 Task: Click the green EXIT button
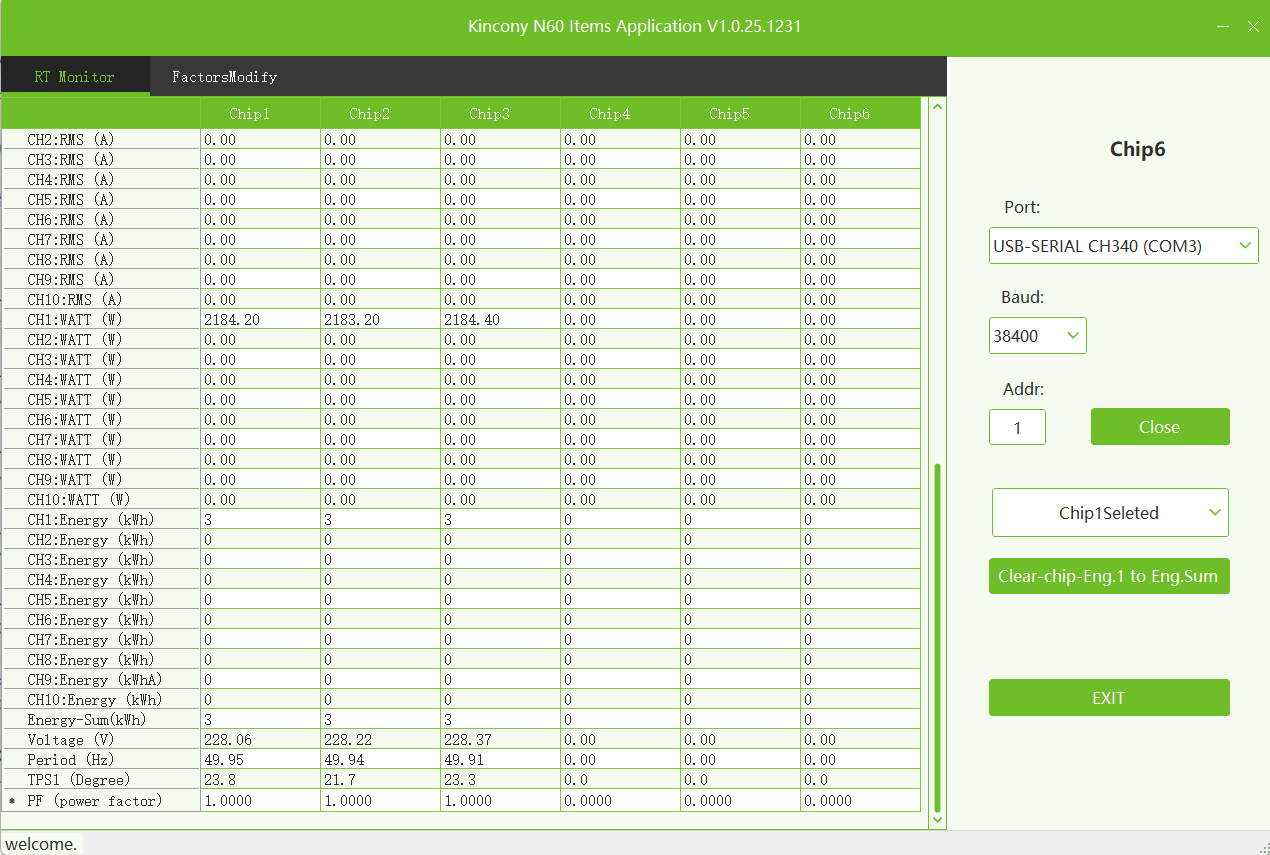pyautogui.click(x=1109, y=698)
